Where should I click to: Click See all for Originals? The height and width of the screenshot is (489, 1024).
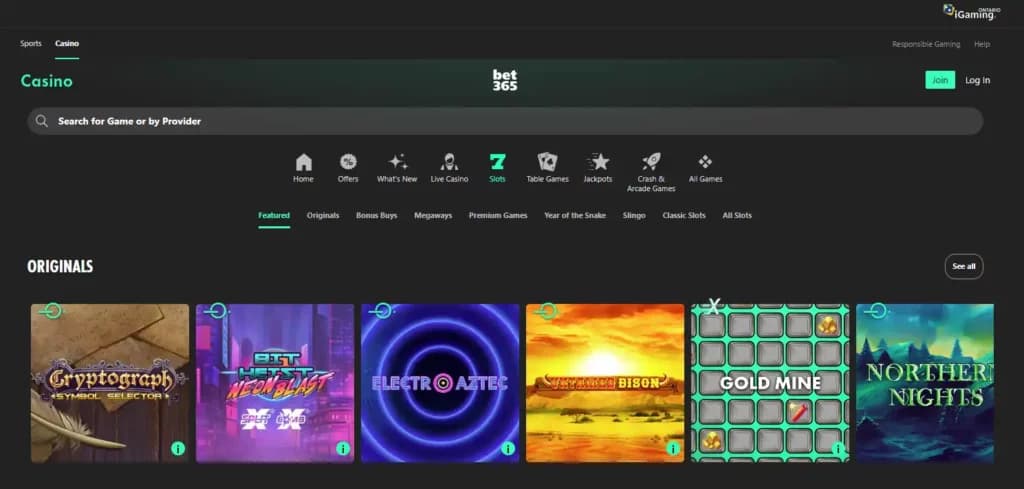tap(963, 266)
